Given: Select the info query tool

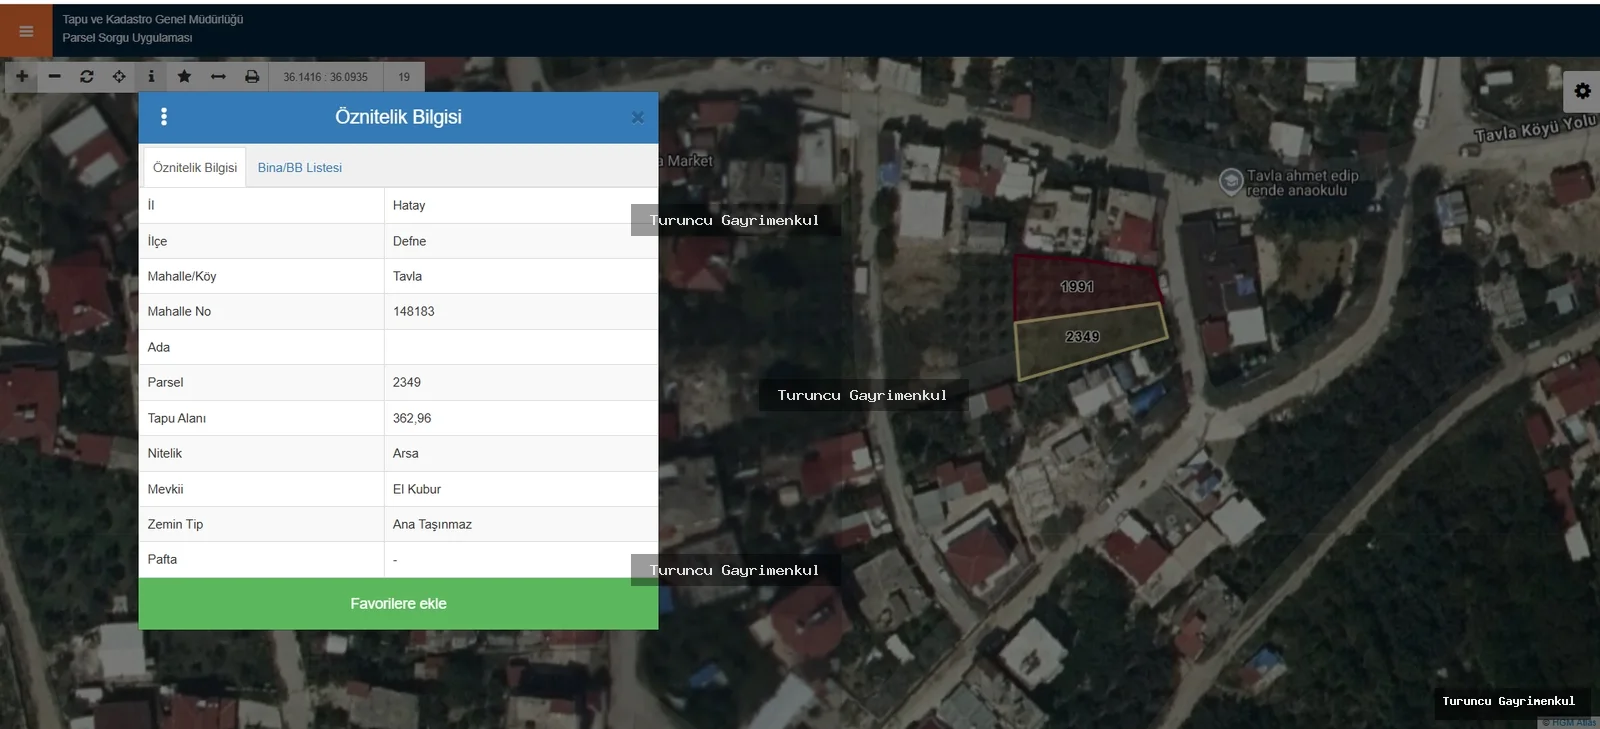Looking at the screenshot, I should [x=151, y=77].
